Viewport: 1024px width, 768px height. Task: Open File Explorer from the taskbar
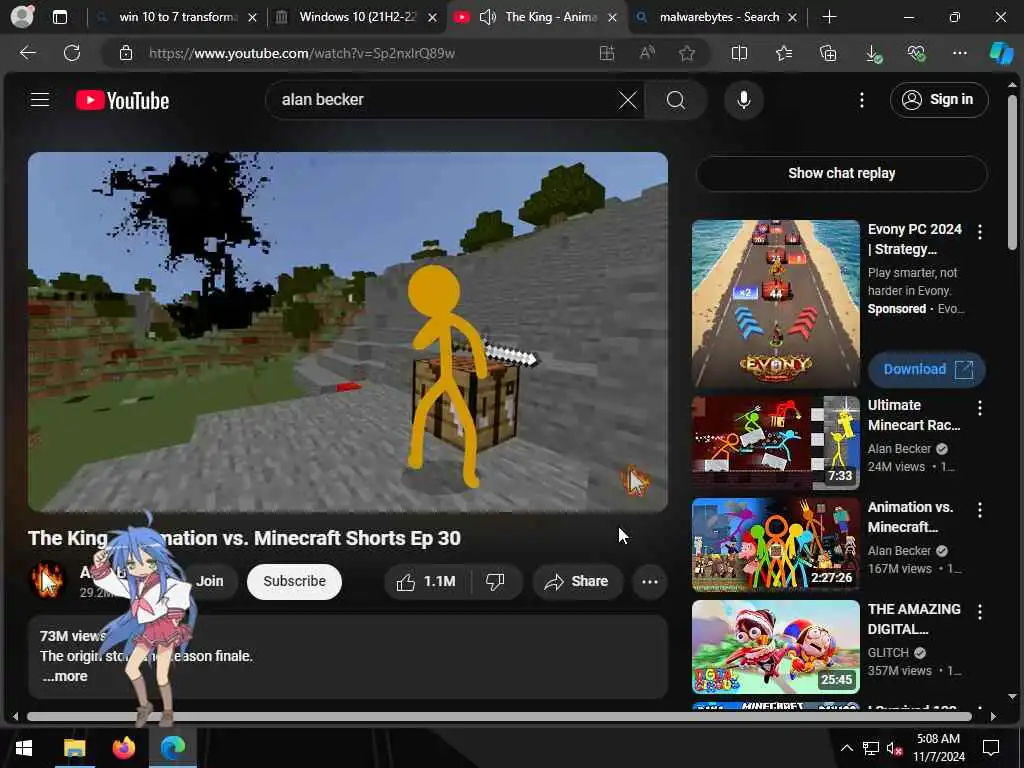tap(74, 748)
